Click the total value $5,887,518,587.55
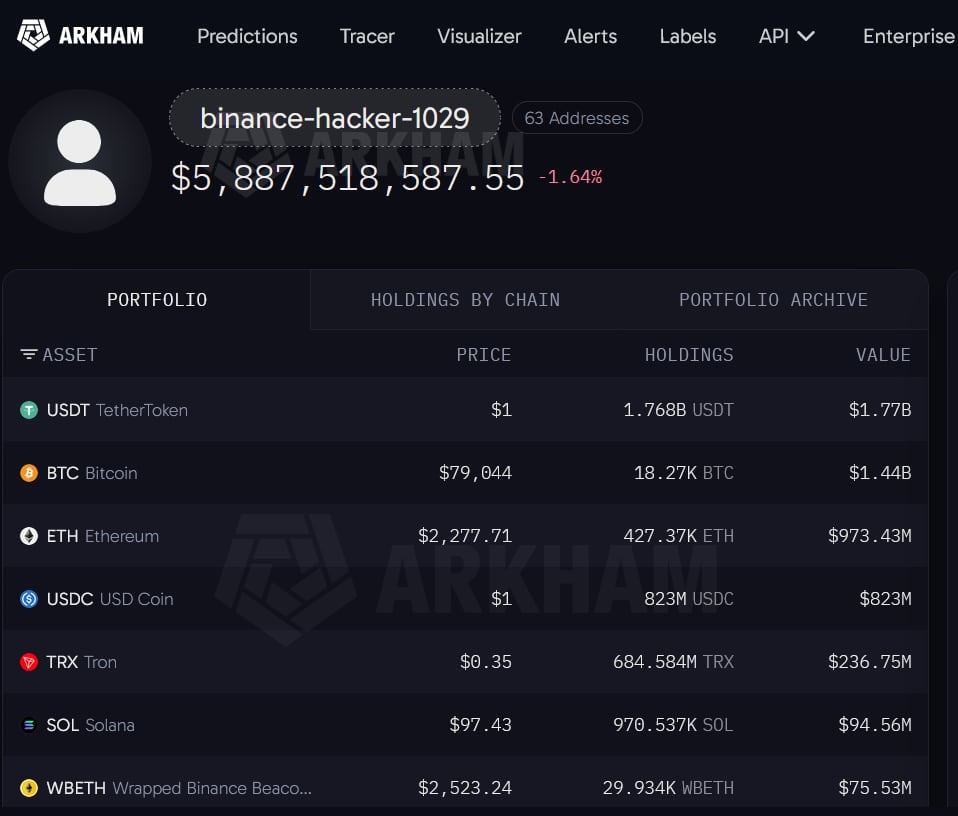 coord(348,178)
